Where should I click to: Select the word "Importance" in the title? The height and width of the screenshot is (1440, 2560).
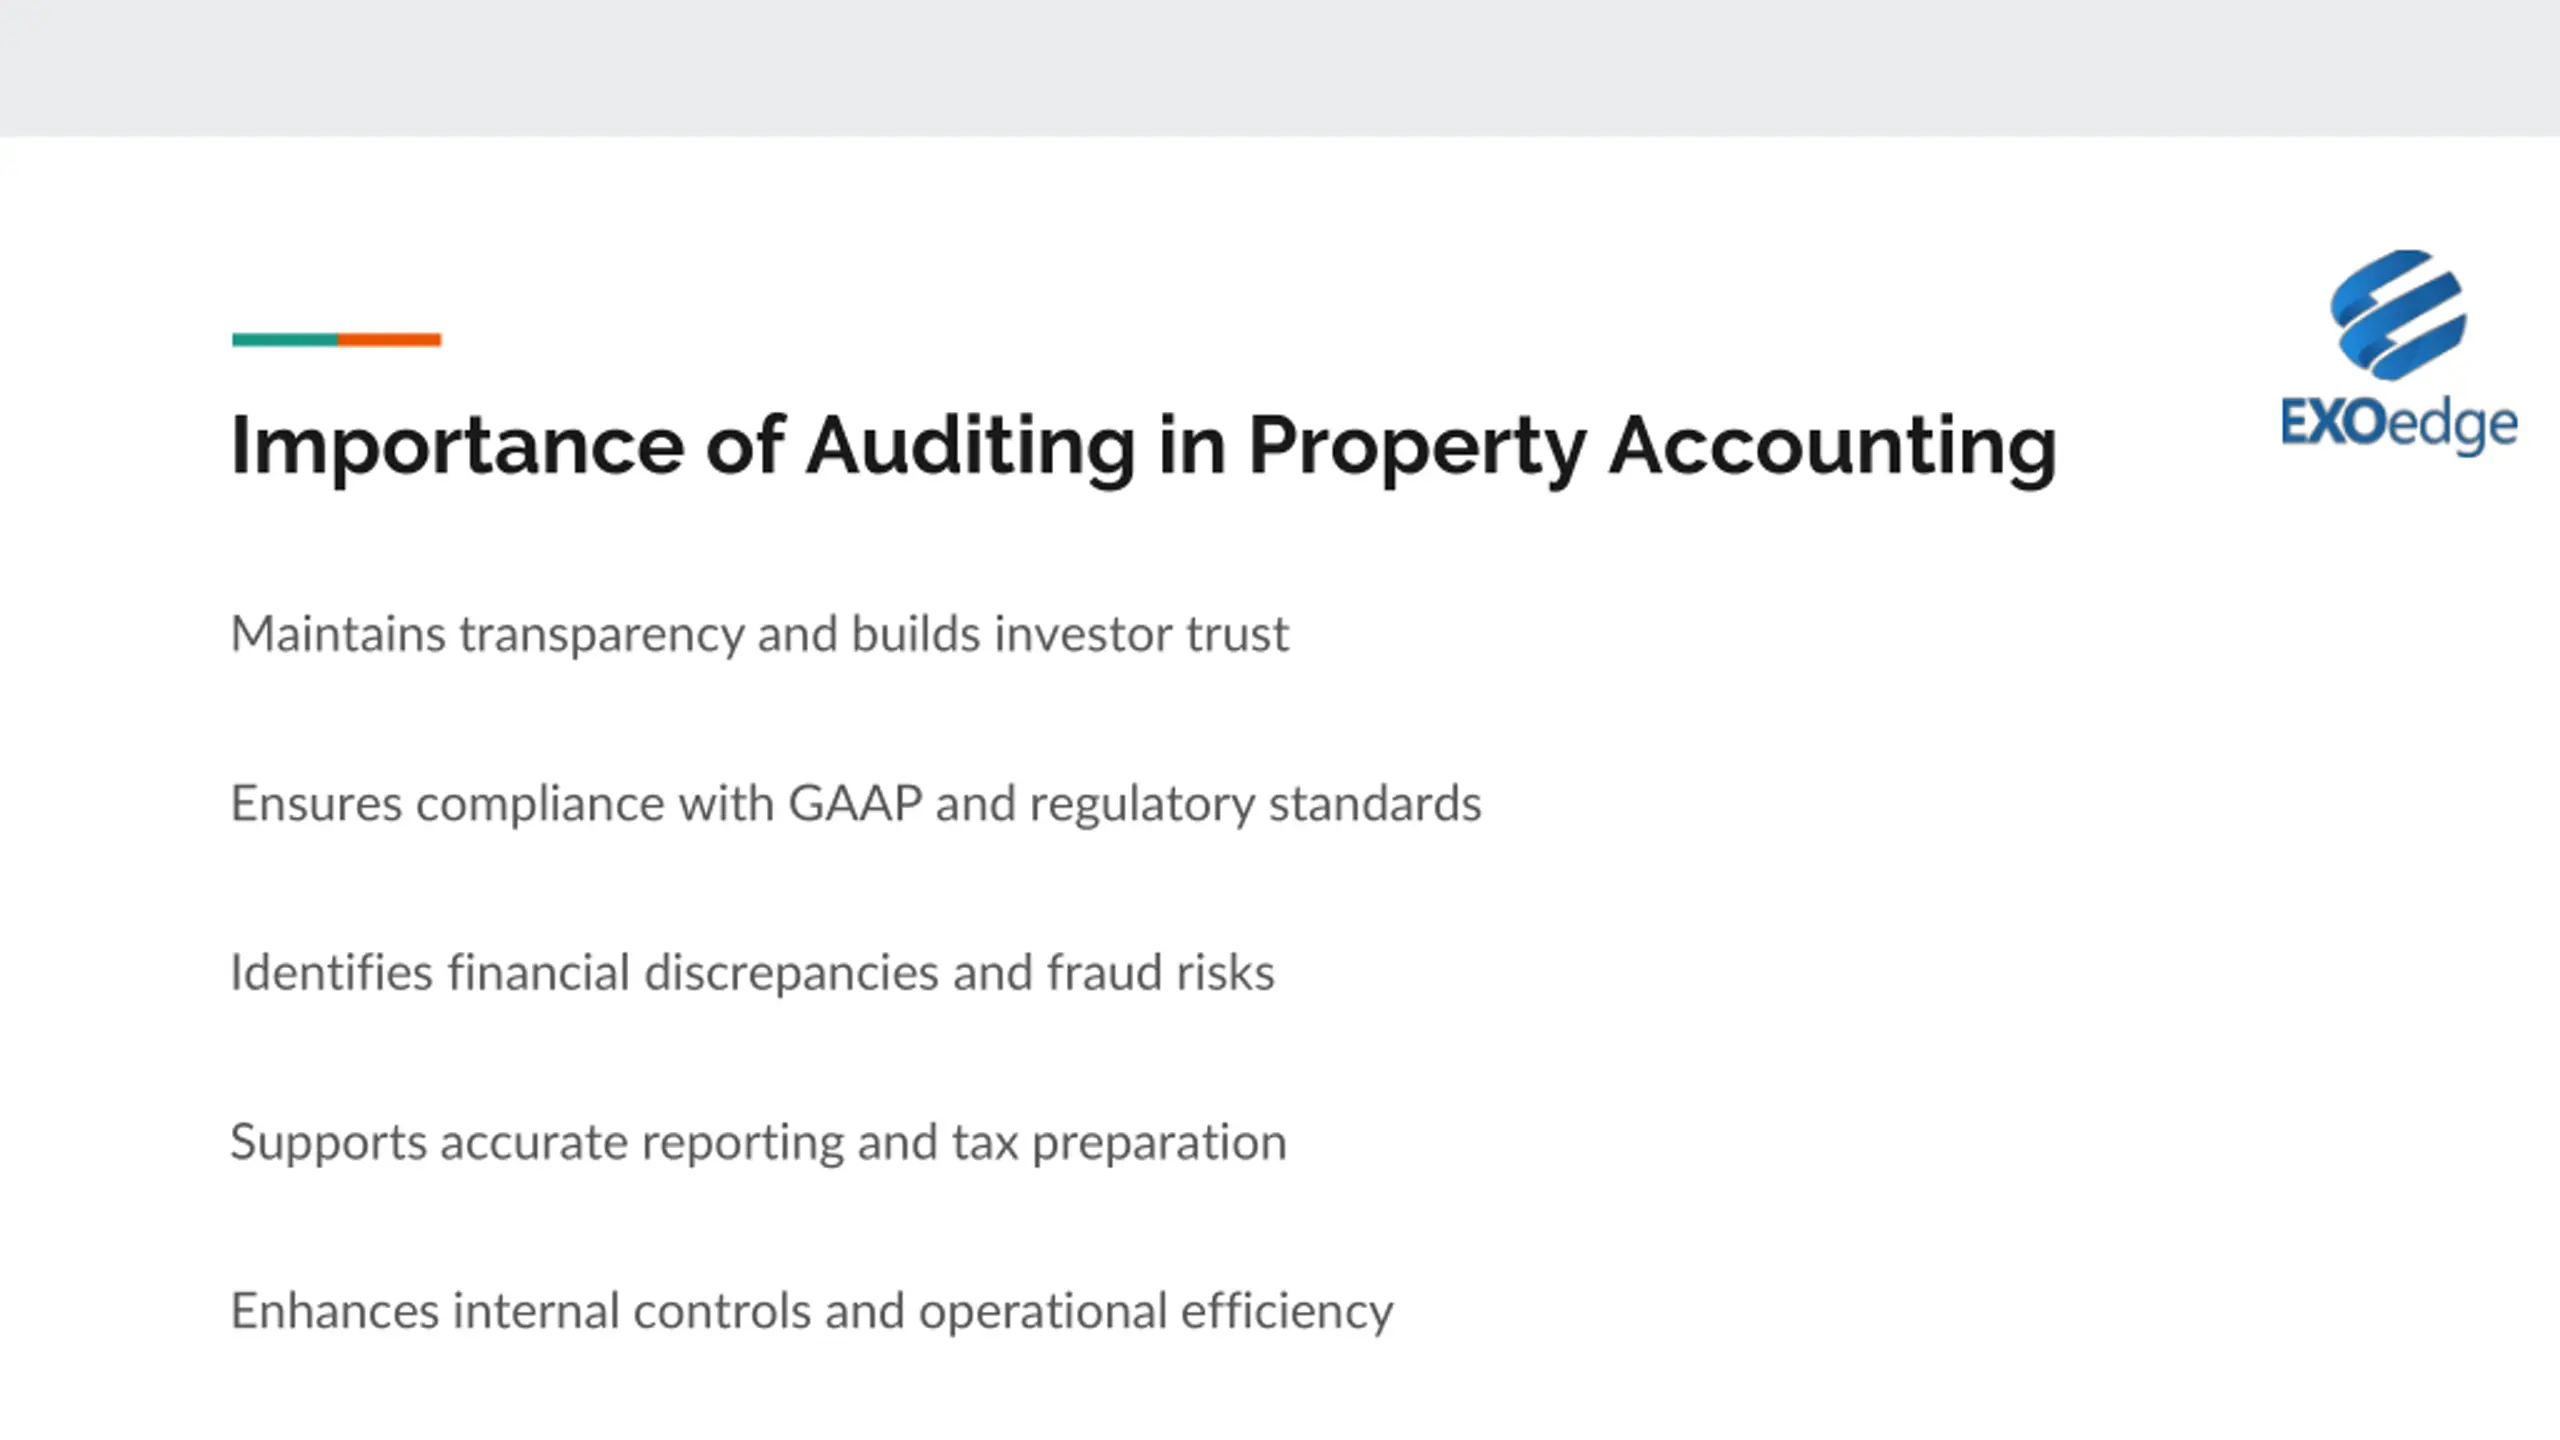coord(457,447)
